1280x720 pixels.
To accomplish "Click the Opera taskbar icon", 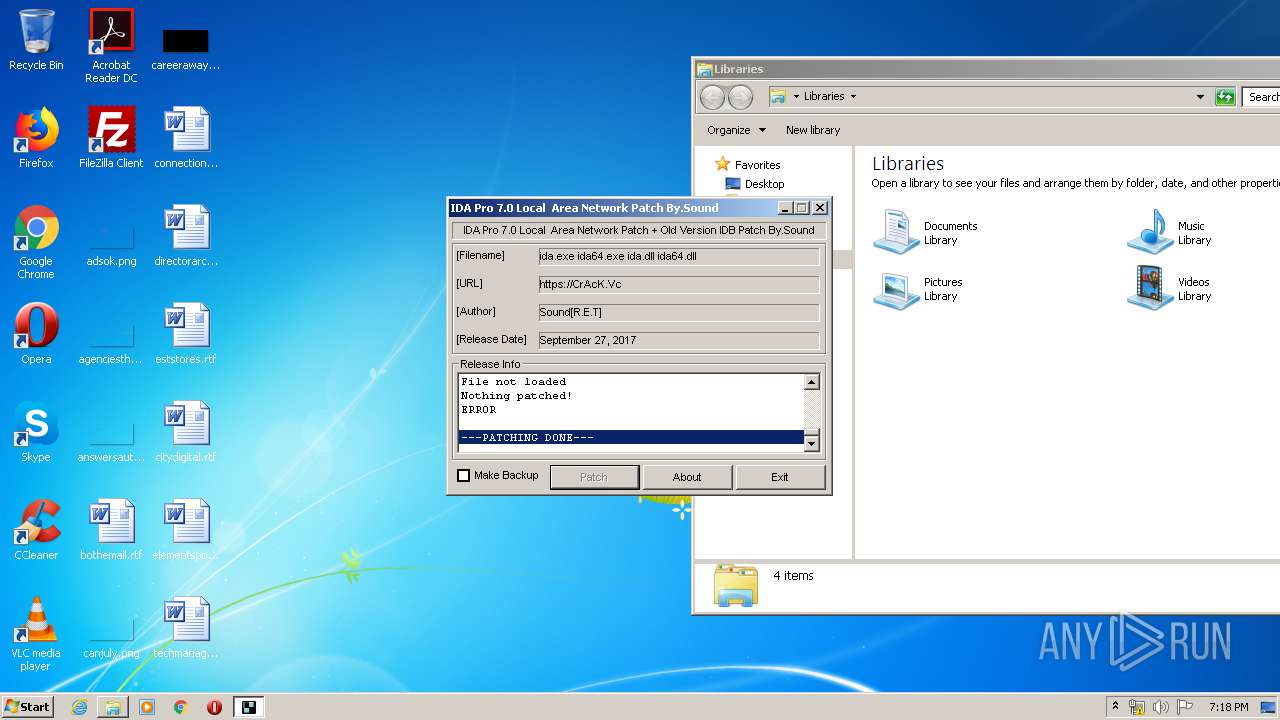I will click(x=214, y=707).
